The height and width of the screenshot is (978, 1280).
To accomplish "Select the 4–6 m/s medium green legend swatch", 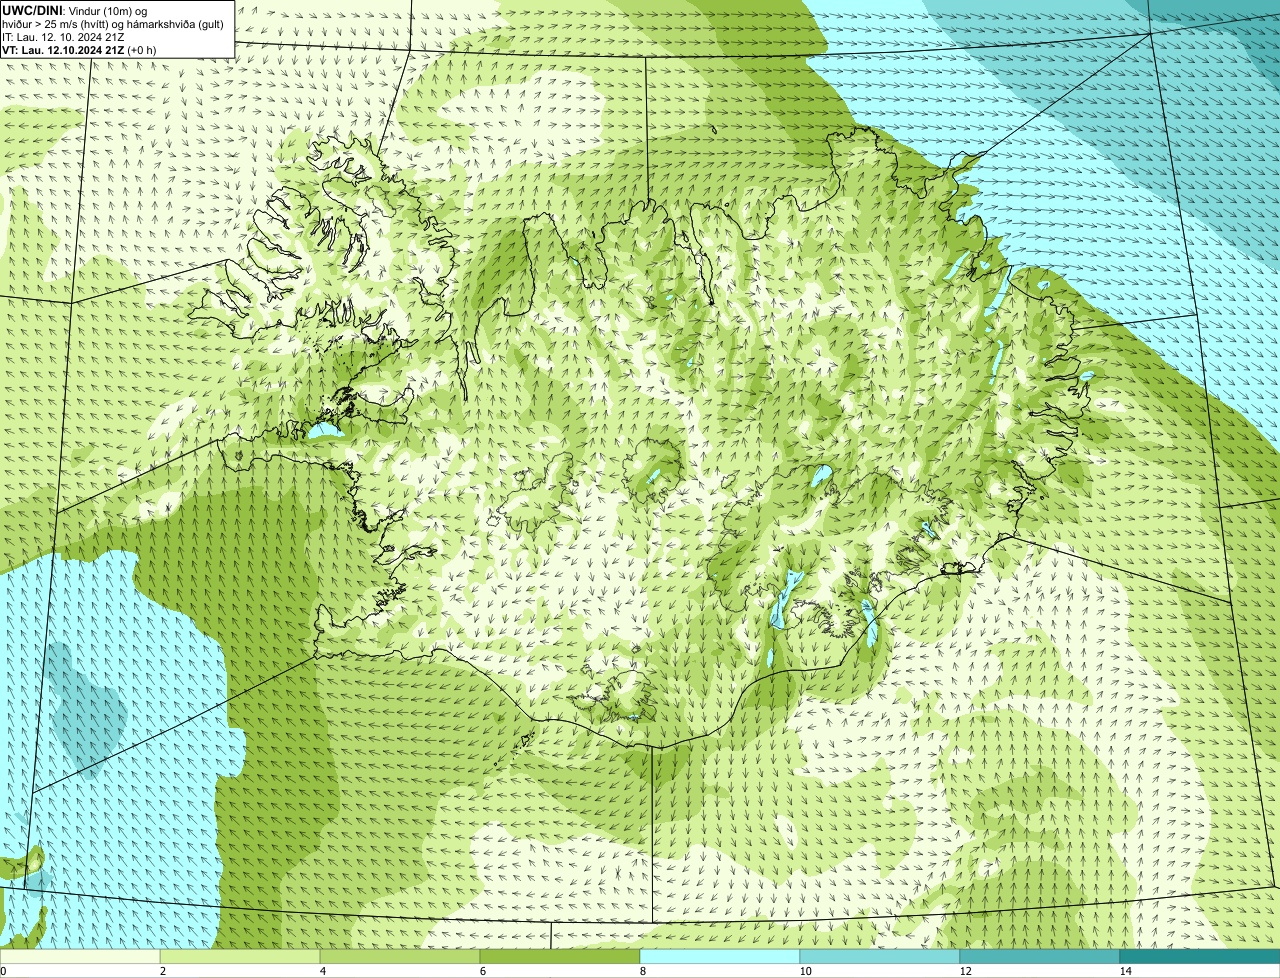I will tap(400, 956).
